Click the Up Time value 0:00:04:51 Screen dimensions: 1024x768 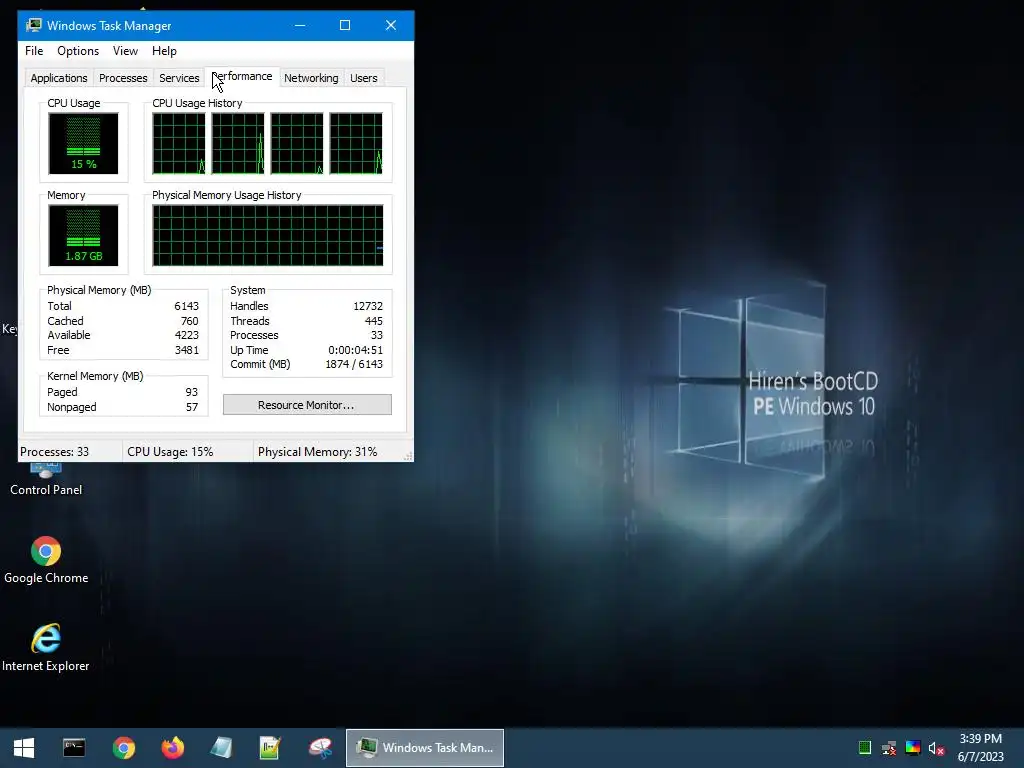[355, 350]
